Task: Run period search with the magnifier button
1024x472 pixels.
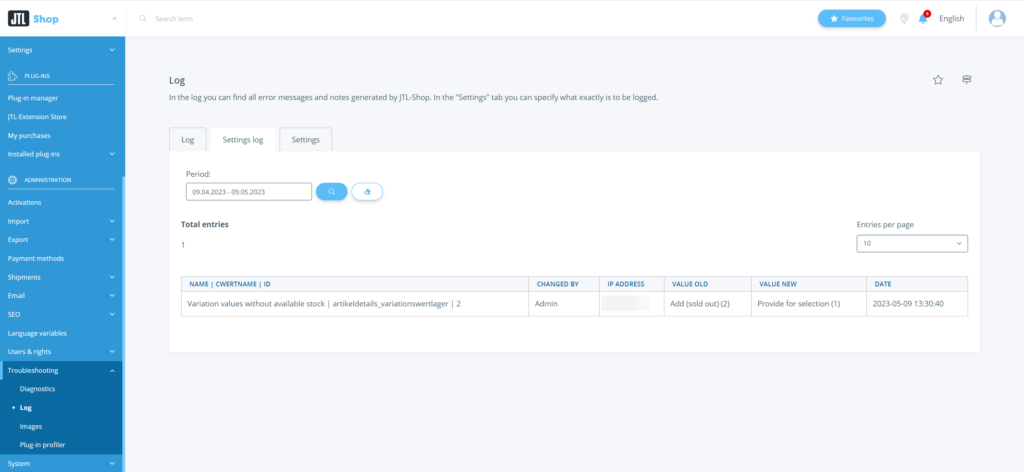Action: click(x=331, y=191)
